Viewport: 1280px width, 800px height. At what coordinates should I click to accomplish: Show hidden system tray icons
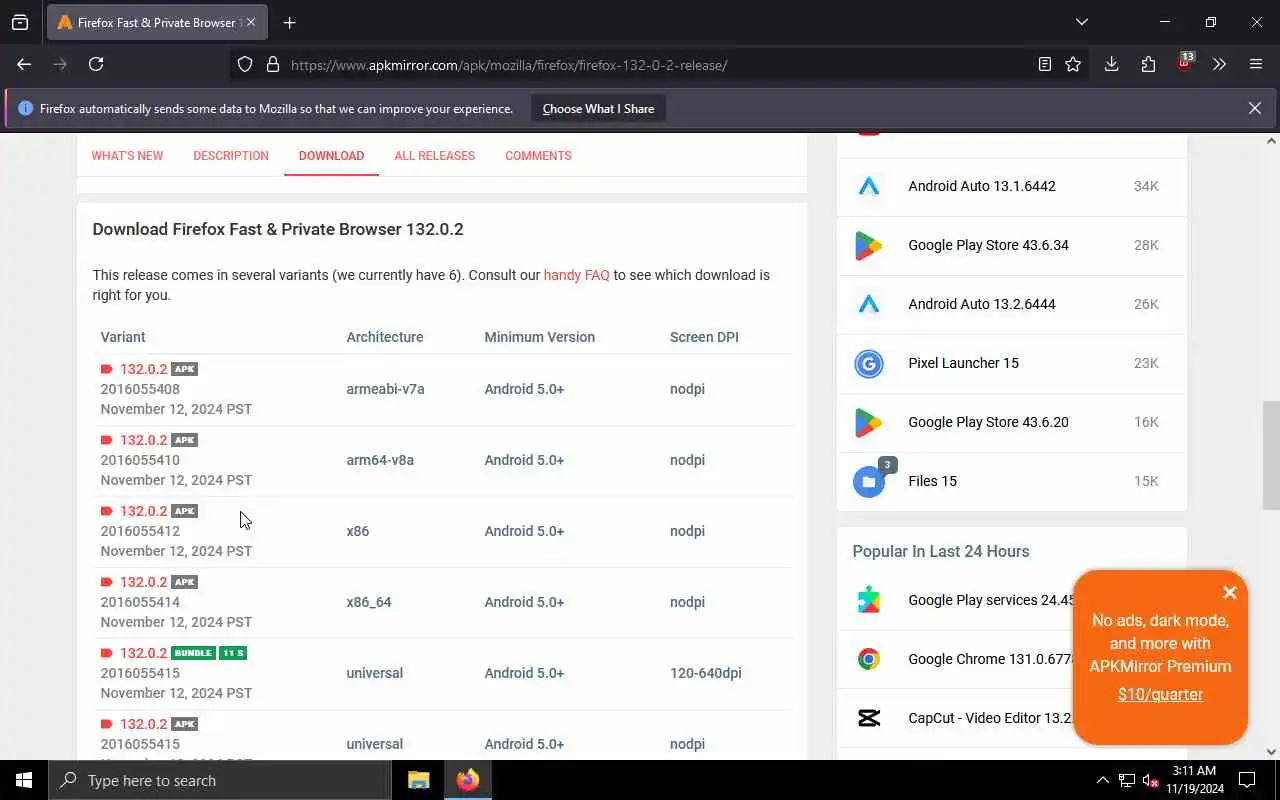(1102, 780)
